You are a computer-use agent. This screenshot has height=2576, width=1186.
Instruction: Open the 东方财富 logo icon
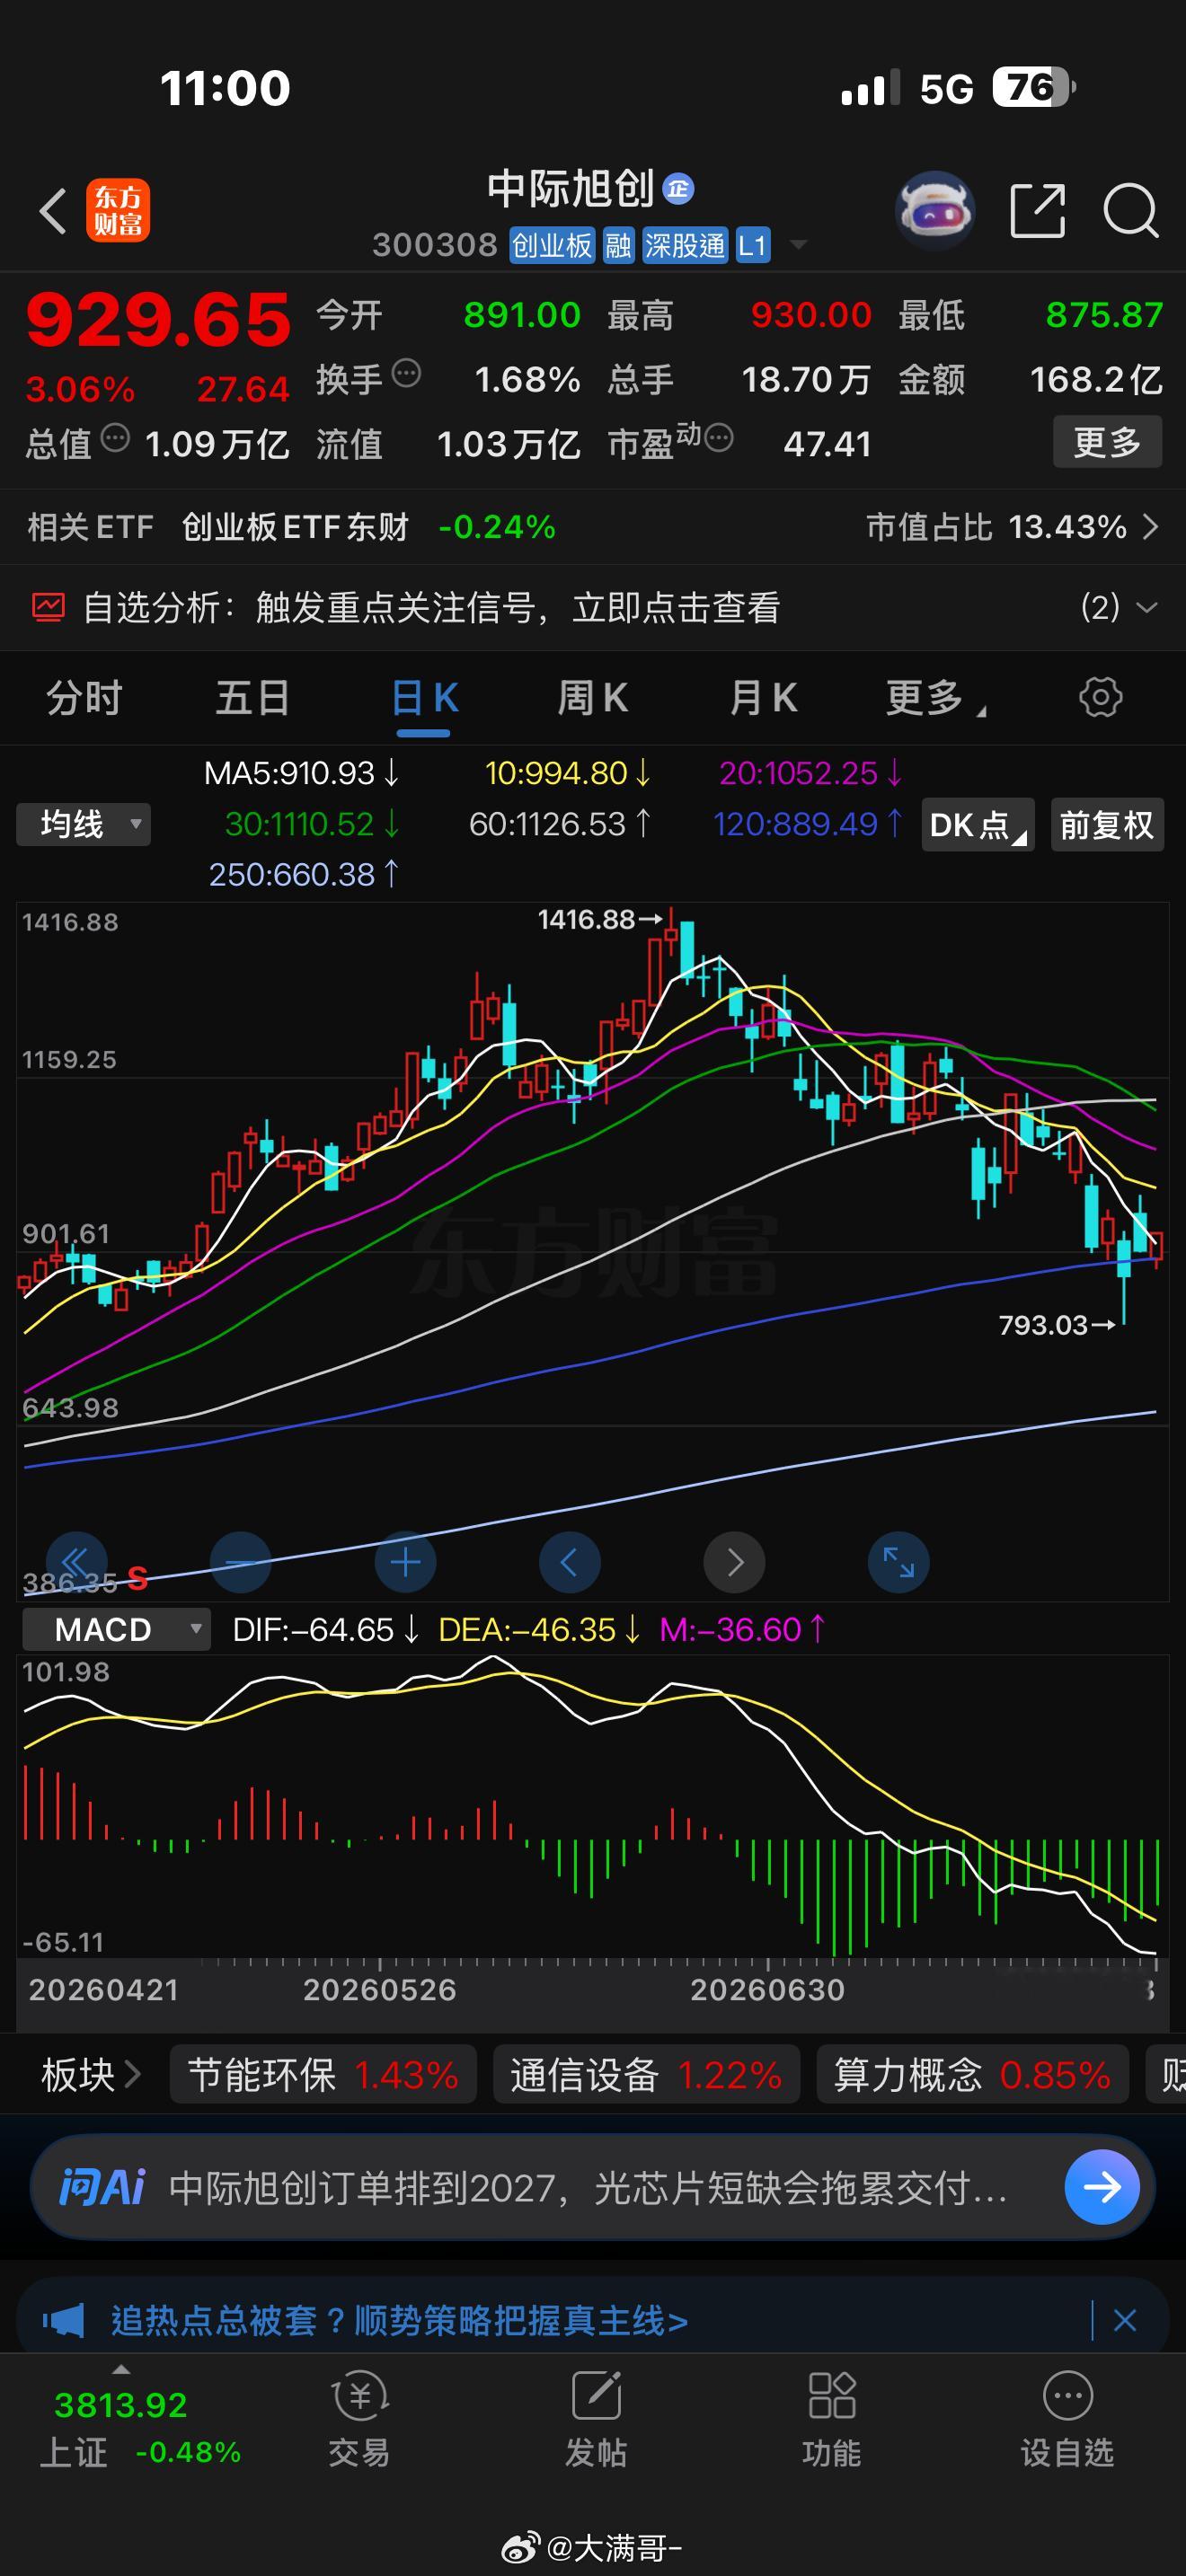[118, 210]
